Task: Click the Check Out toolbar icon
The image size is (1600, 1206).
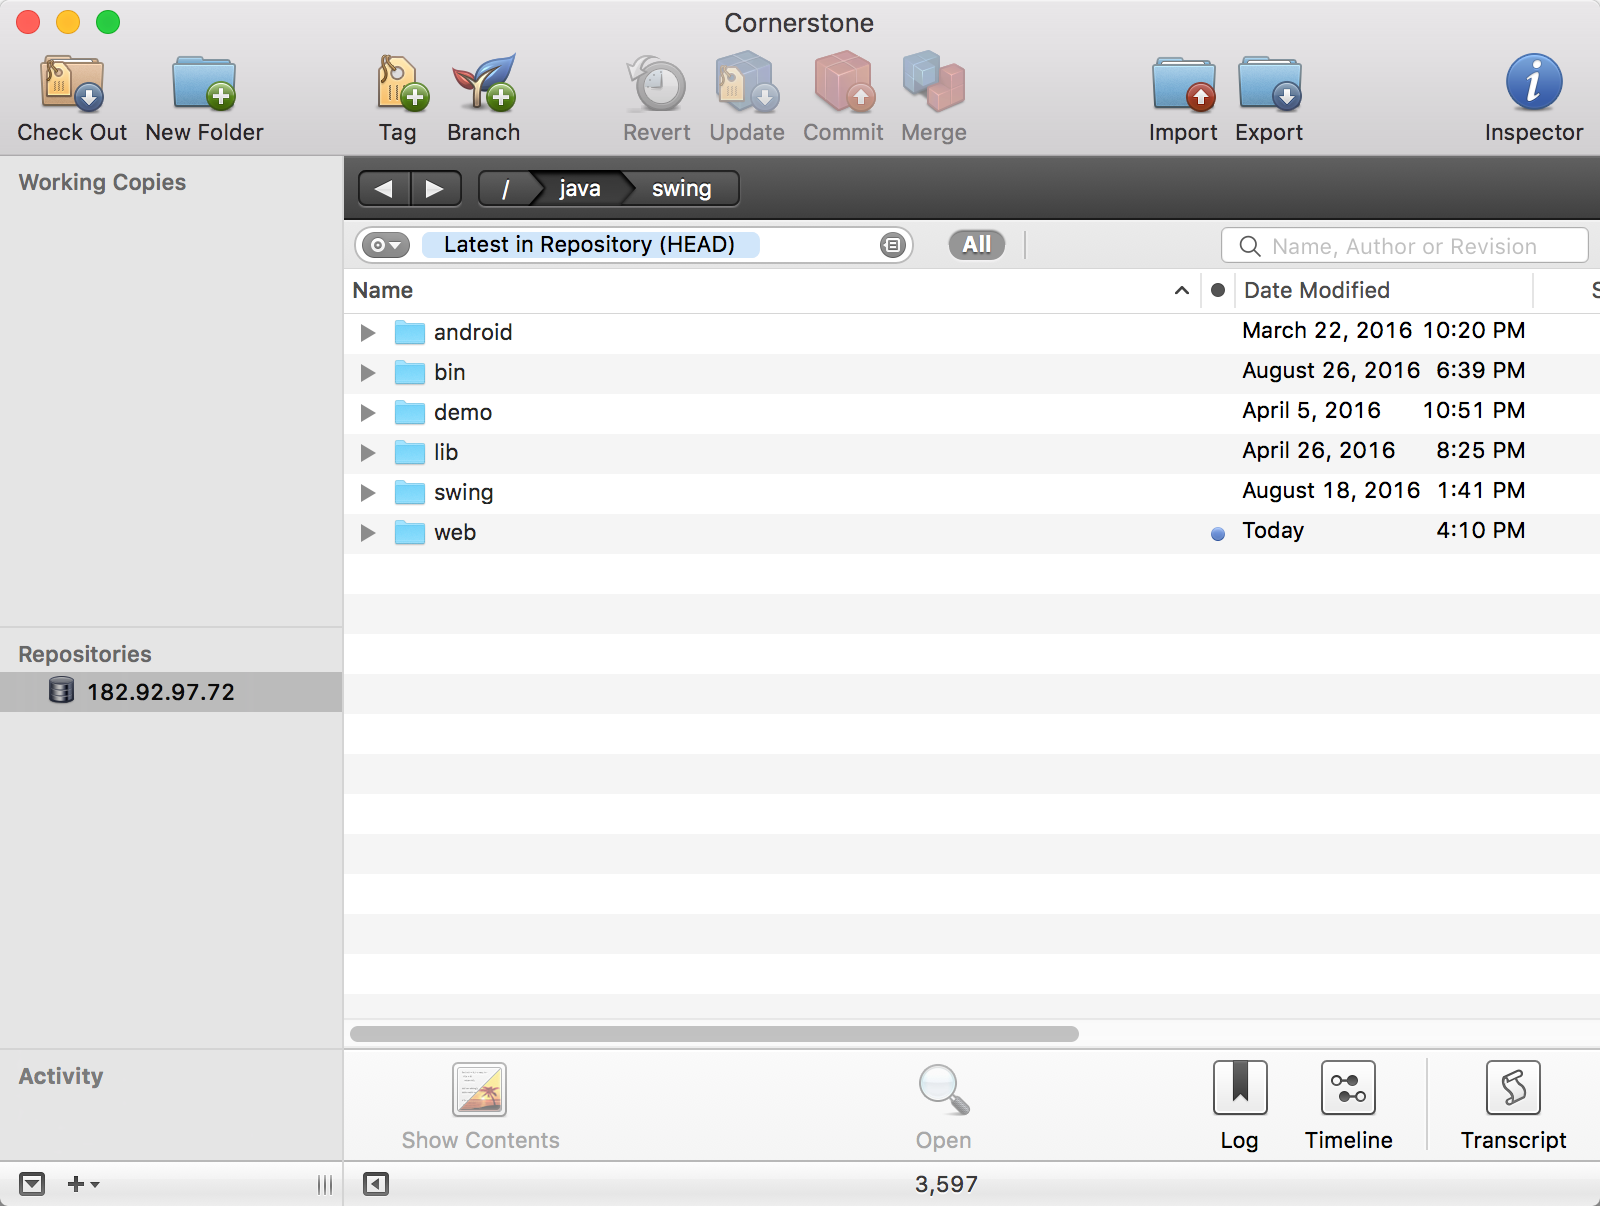Action: point(72,82)
